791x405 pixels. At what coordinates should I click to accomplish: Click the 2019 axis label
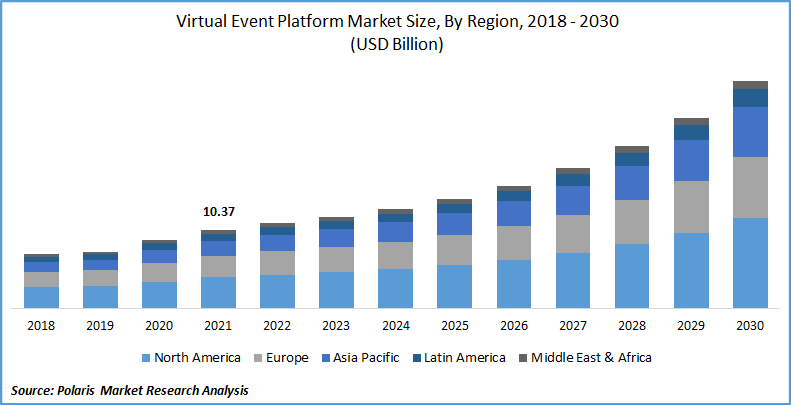click(100, 326)
